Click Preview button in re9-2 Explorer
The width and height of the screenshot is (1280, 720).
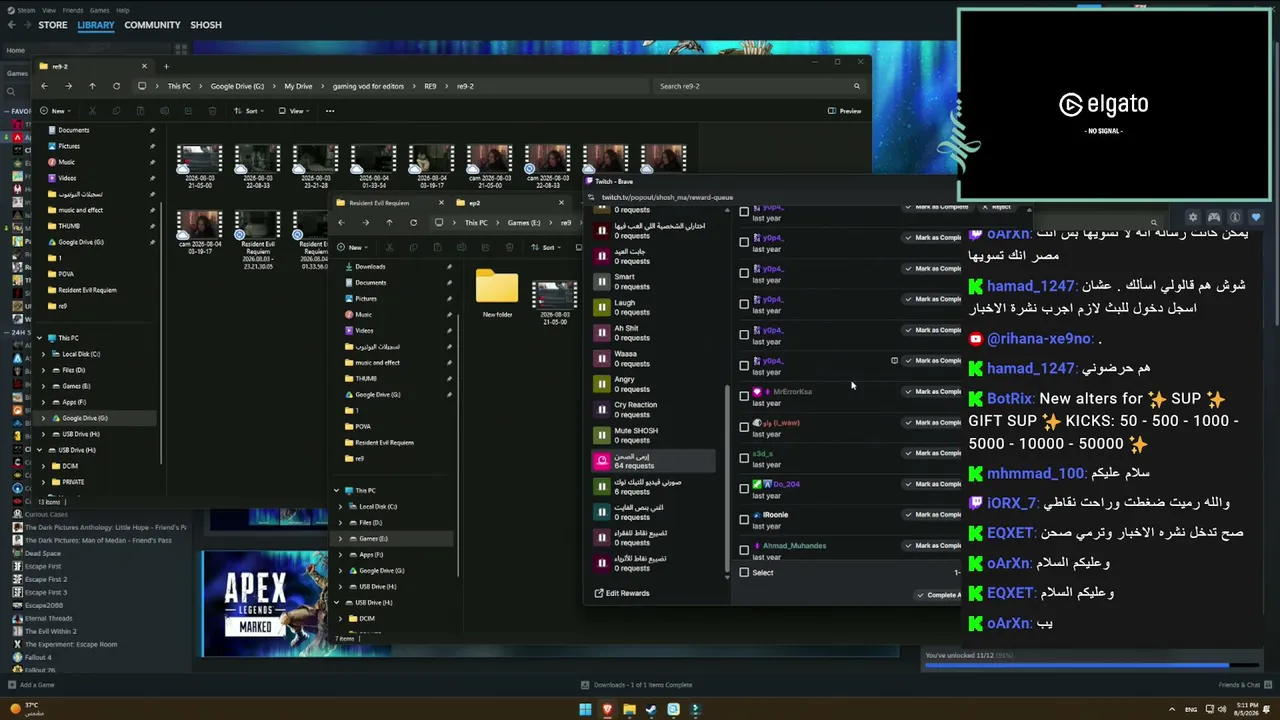(845, 111)
